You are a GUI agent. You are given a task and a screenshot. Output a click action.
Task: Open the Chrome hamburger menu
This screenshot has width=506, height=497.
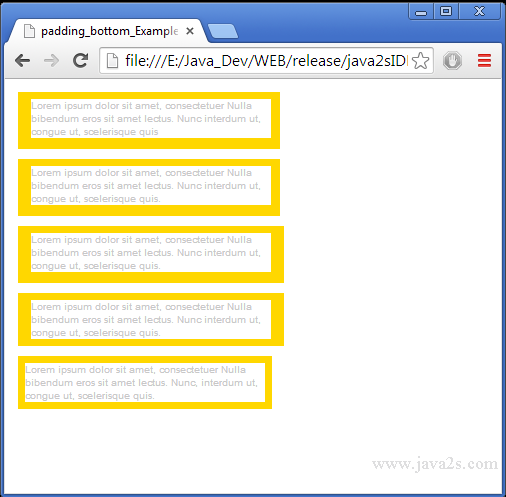pos(484,60)
